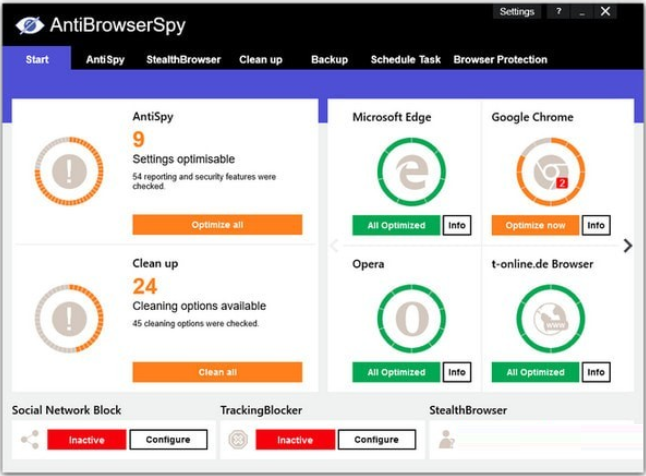Screen dimensions: 646x476
Task: Click the Google Chrome heading
Action: click(x=532, y=117)
